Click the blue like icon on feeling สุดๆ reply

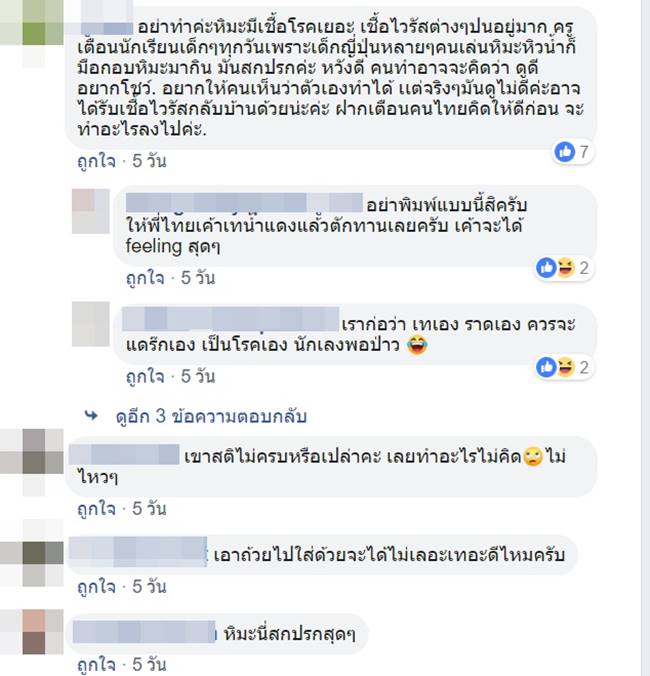[546, 268]
